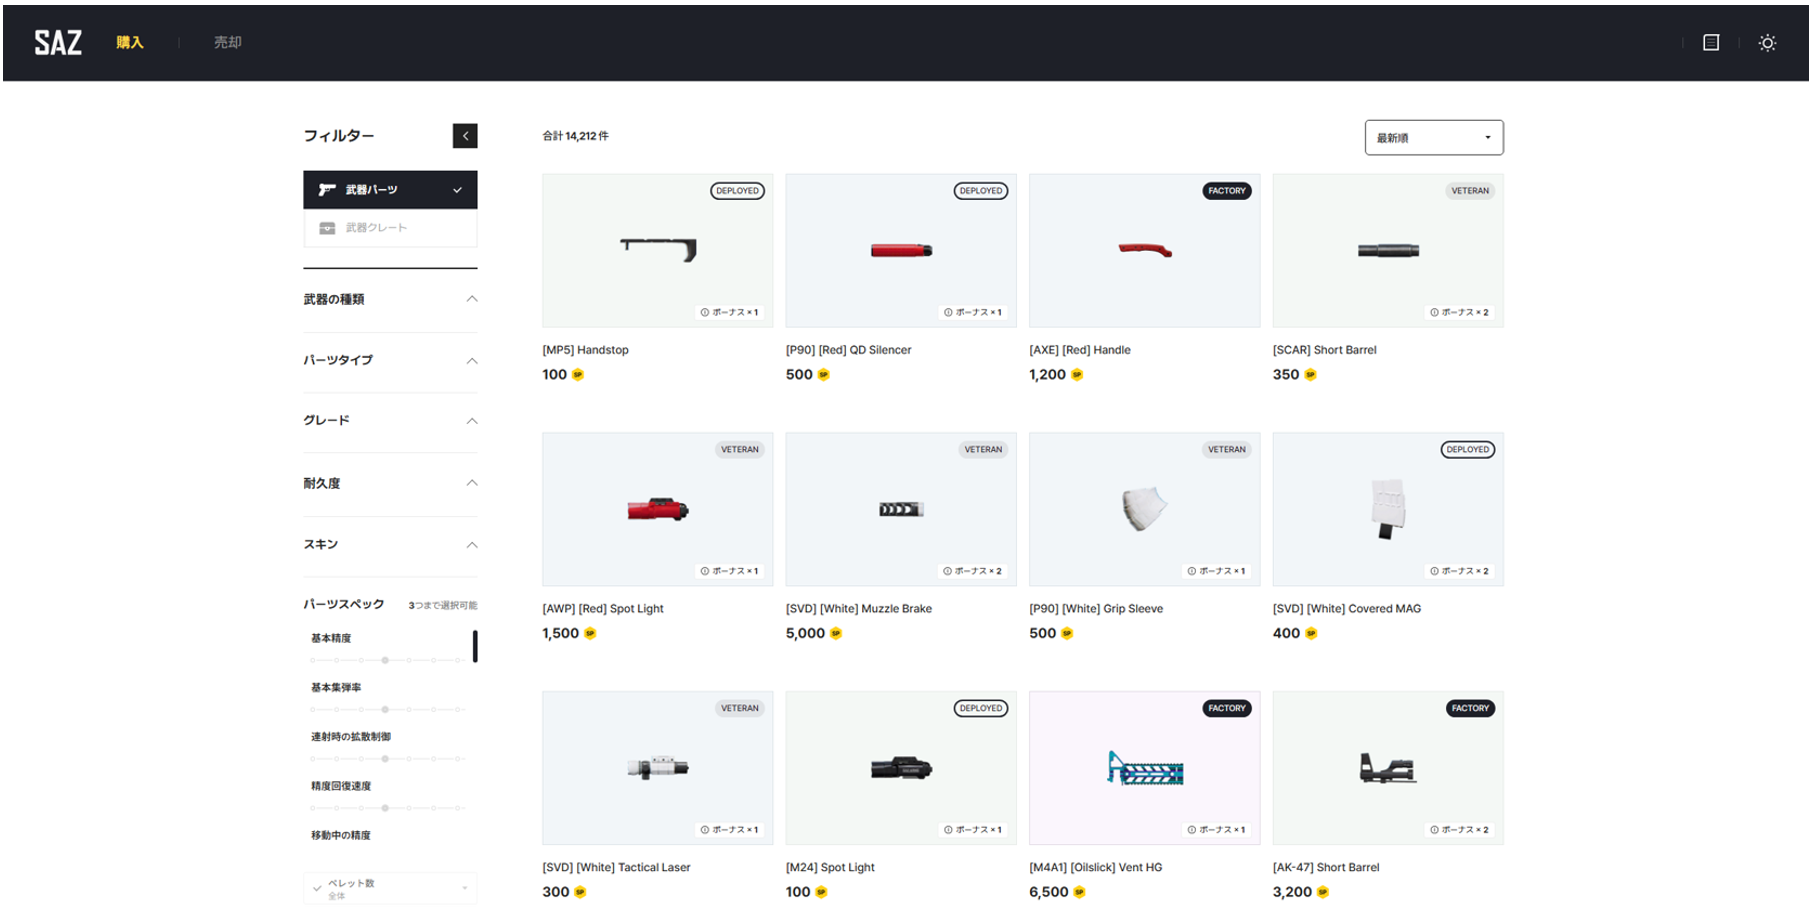1812x907 pixels.
Task: Toggle light/dark theme sun icon
Action: click(1767, 43)
